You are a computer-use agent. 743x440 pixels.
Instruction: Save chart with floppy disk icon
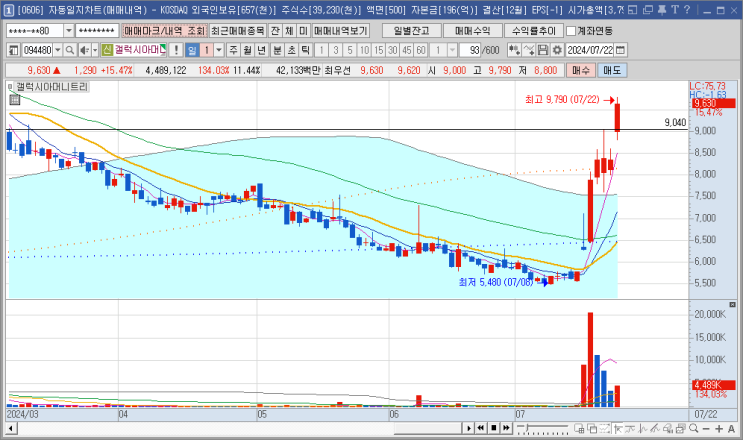pyautogui.click(x=543, y=50)
